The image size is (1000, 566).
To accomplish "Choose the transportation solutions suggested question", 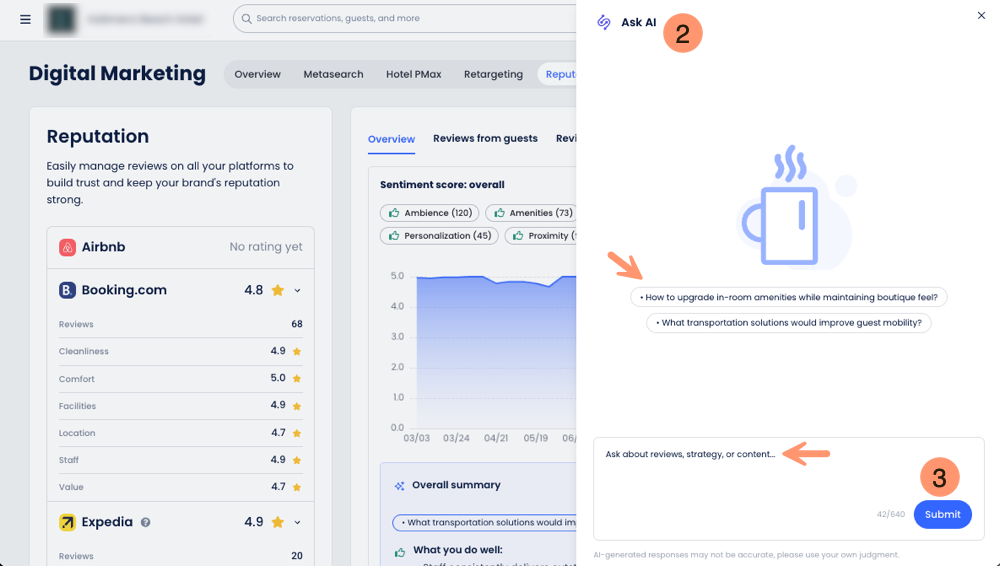I will (789, 323).
